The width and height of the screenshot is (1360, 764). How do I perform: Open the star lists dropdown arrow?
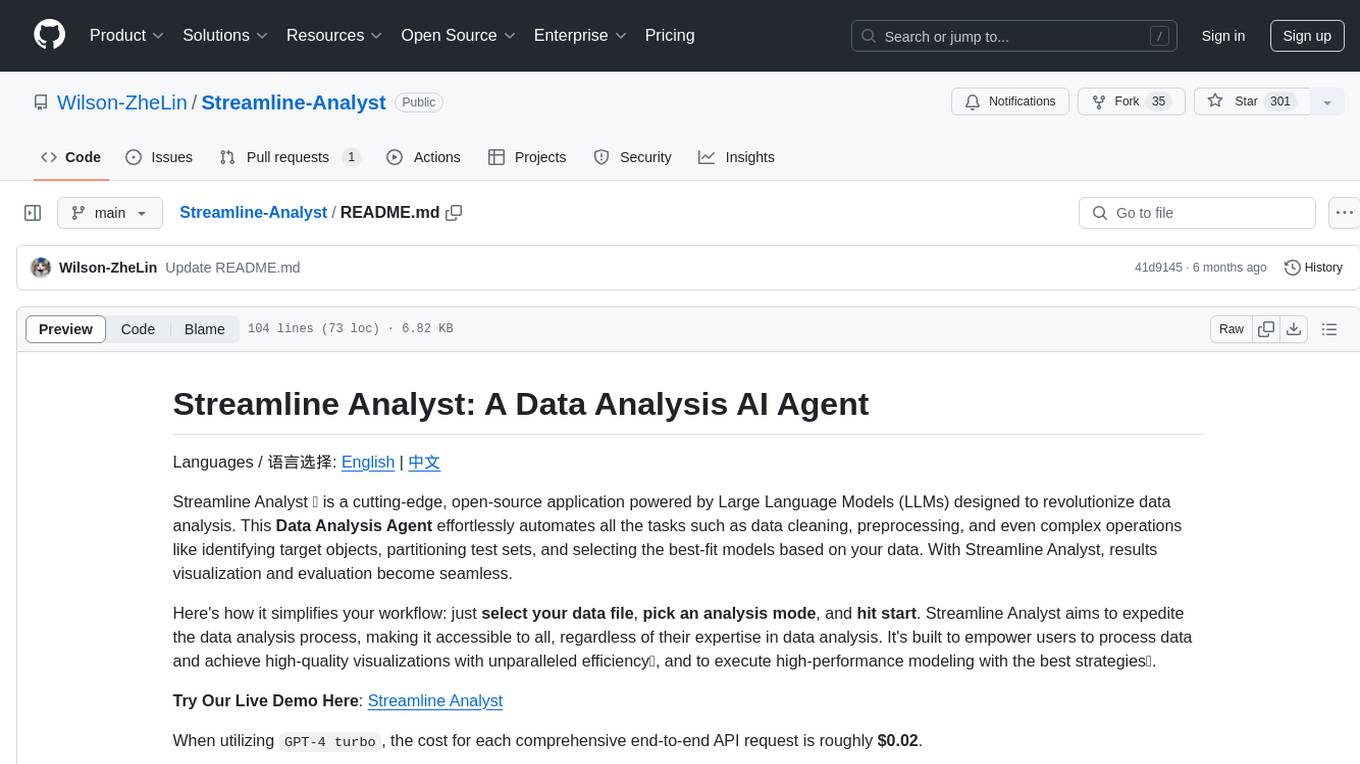[1327, 102]
